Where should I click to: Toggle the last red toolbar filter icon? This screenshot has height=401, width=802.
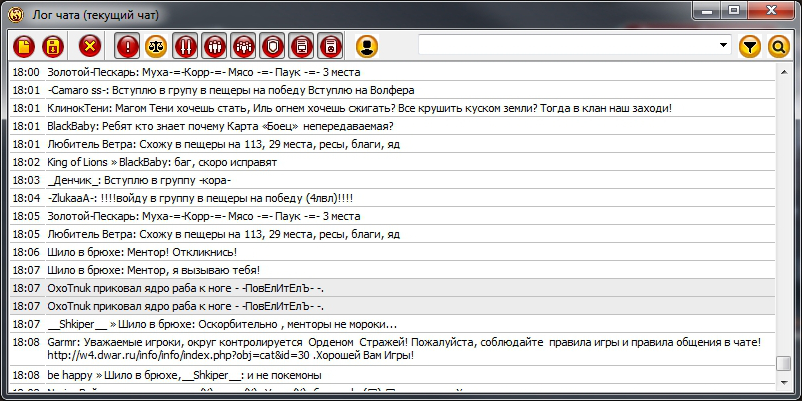click(331, 46)
